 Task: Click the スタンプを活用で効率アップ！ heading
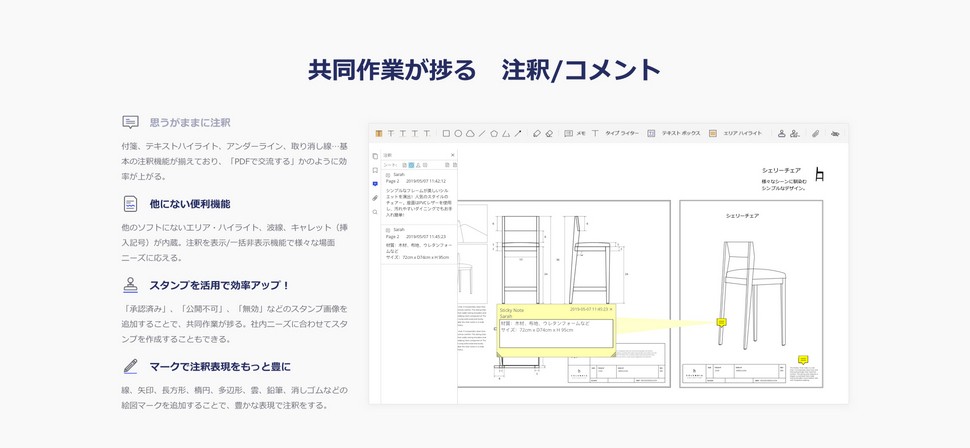point(220,285)
